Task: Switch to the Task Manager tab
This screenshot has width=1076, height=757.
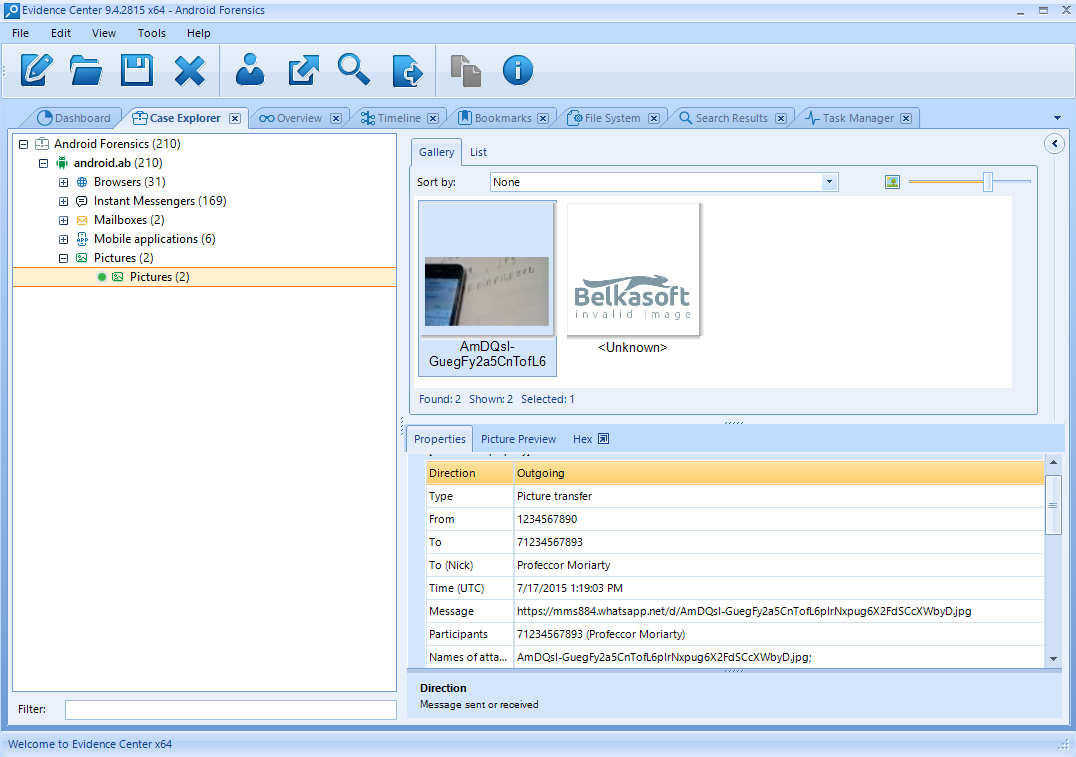Action: [850, 118]
